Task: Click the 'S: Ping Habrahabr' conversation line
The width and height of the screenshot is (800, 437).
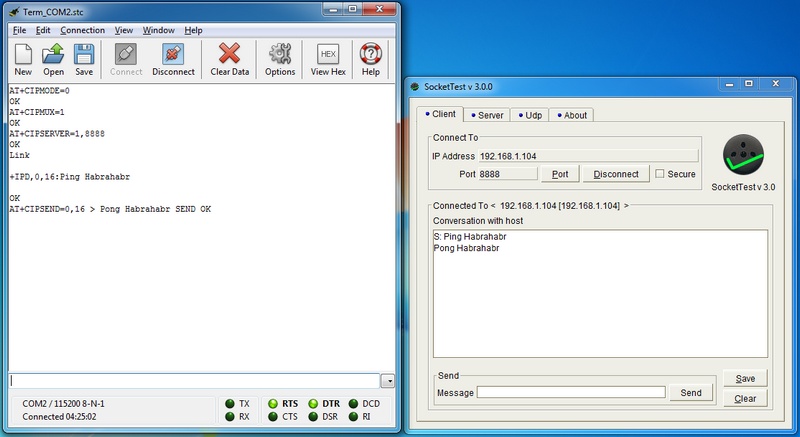Action: 470,237
